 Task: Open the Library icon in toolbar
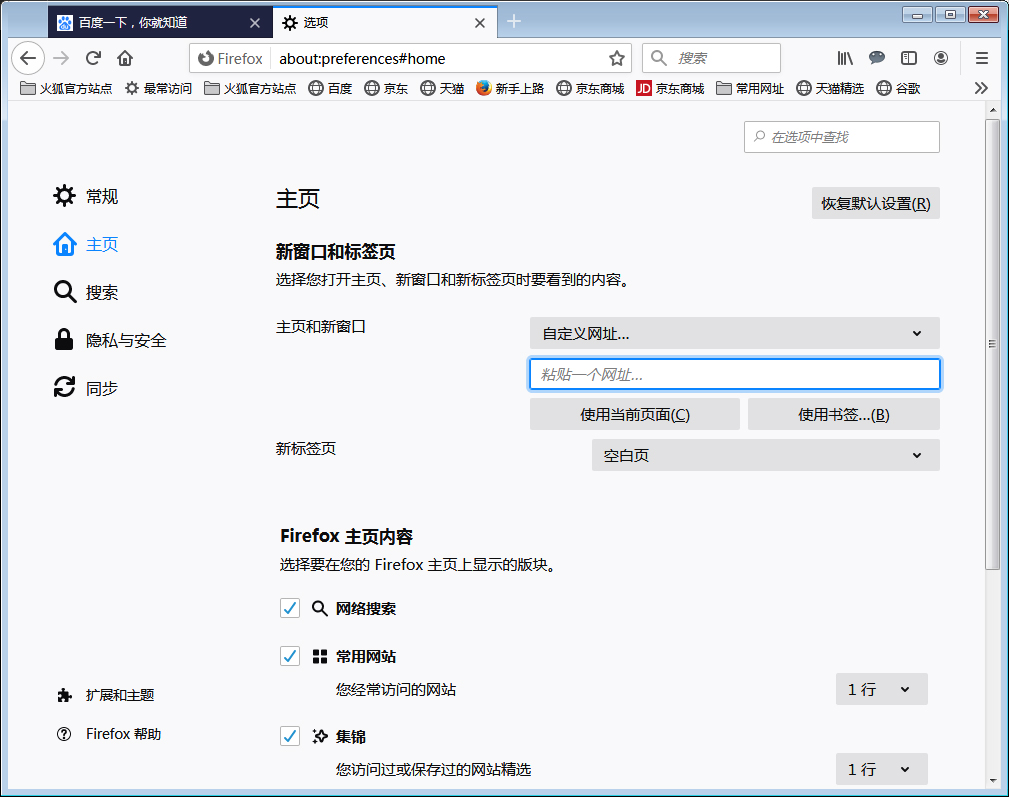(x=845, y=58)
